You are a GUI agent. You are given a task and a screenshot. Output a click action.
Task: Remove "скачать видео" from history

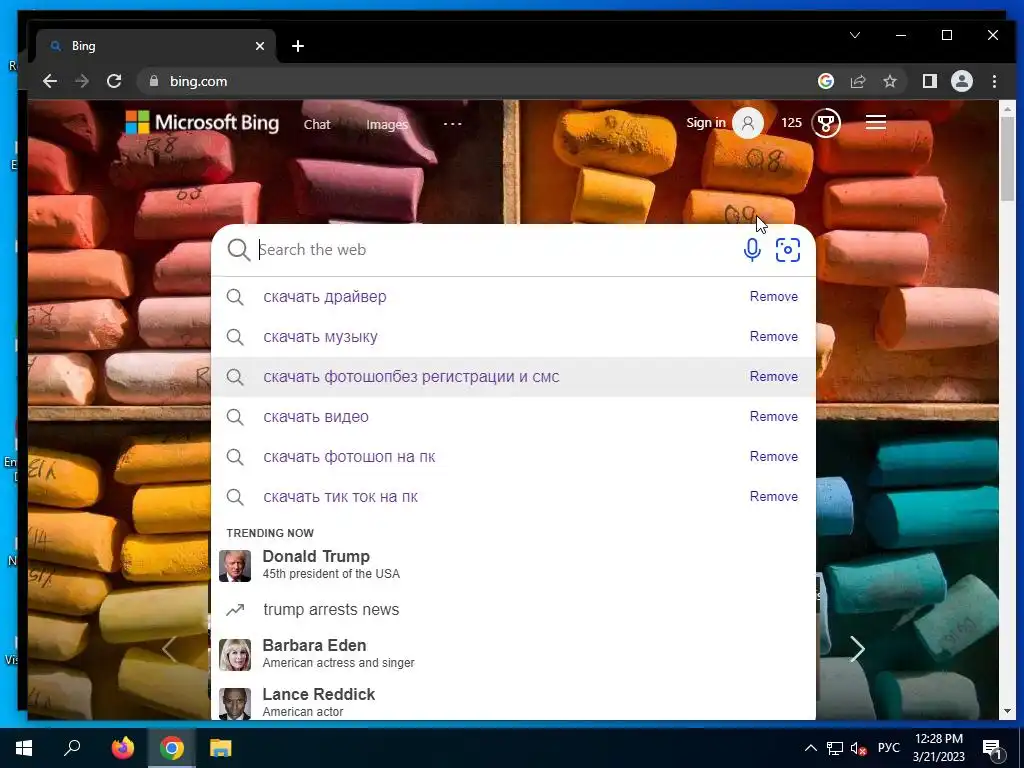click(773, 416)
